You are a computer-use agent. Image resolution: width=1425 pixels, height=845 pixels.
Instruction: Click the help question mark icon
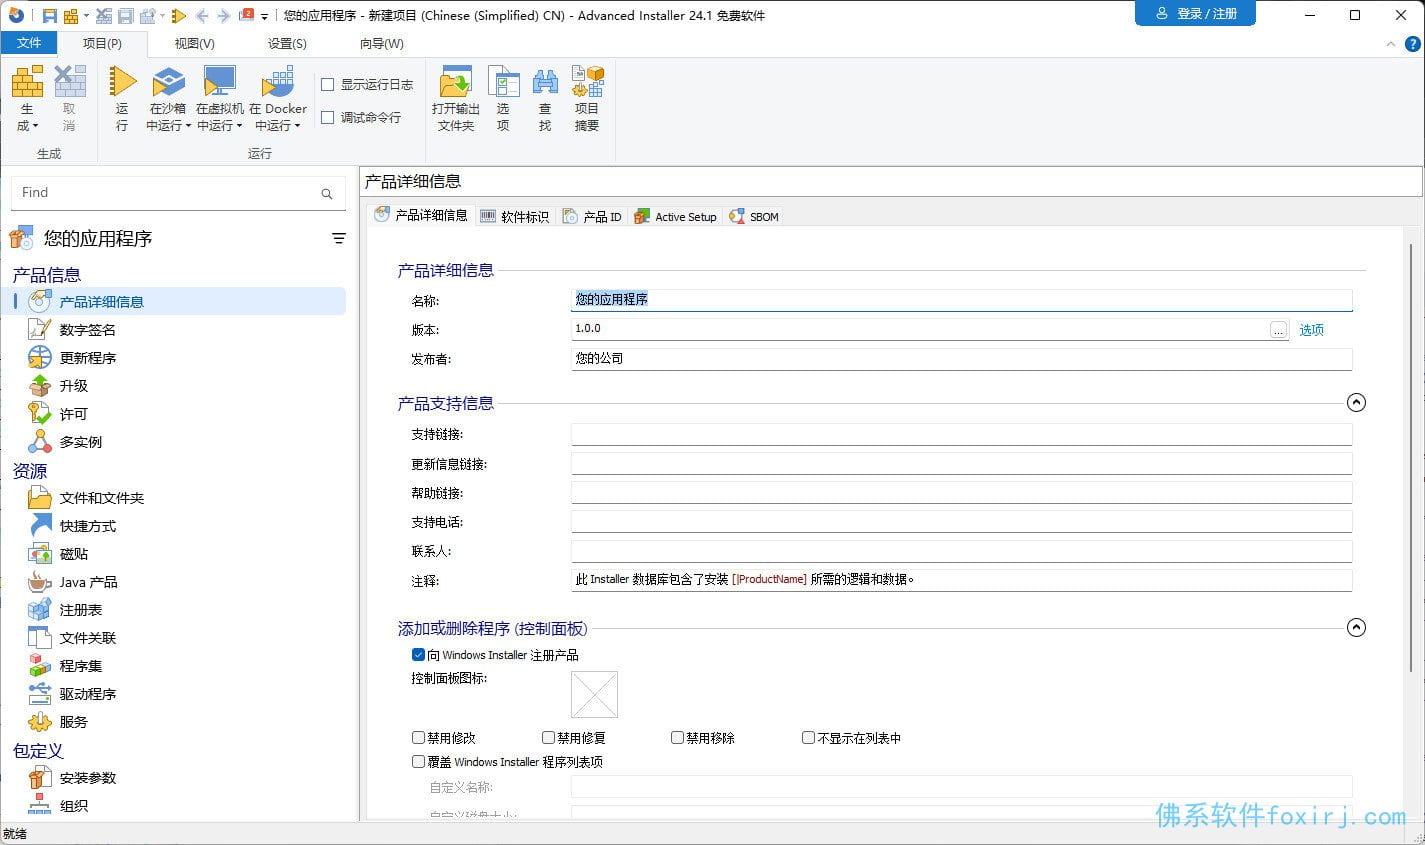pyautogui.click(x=1412, y=44)
